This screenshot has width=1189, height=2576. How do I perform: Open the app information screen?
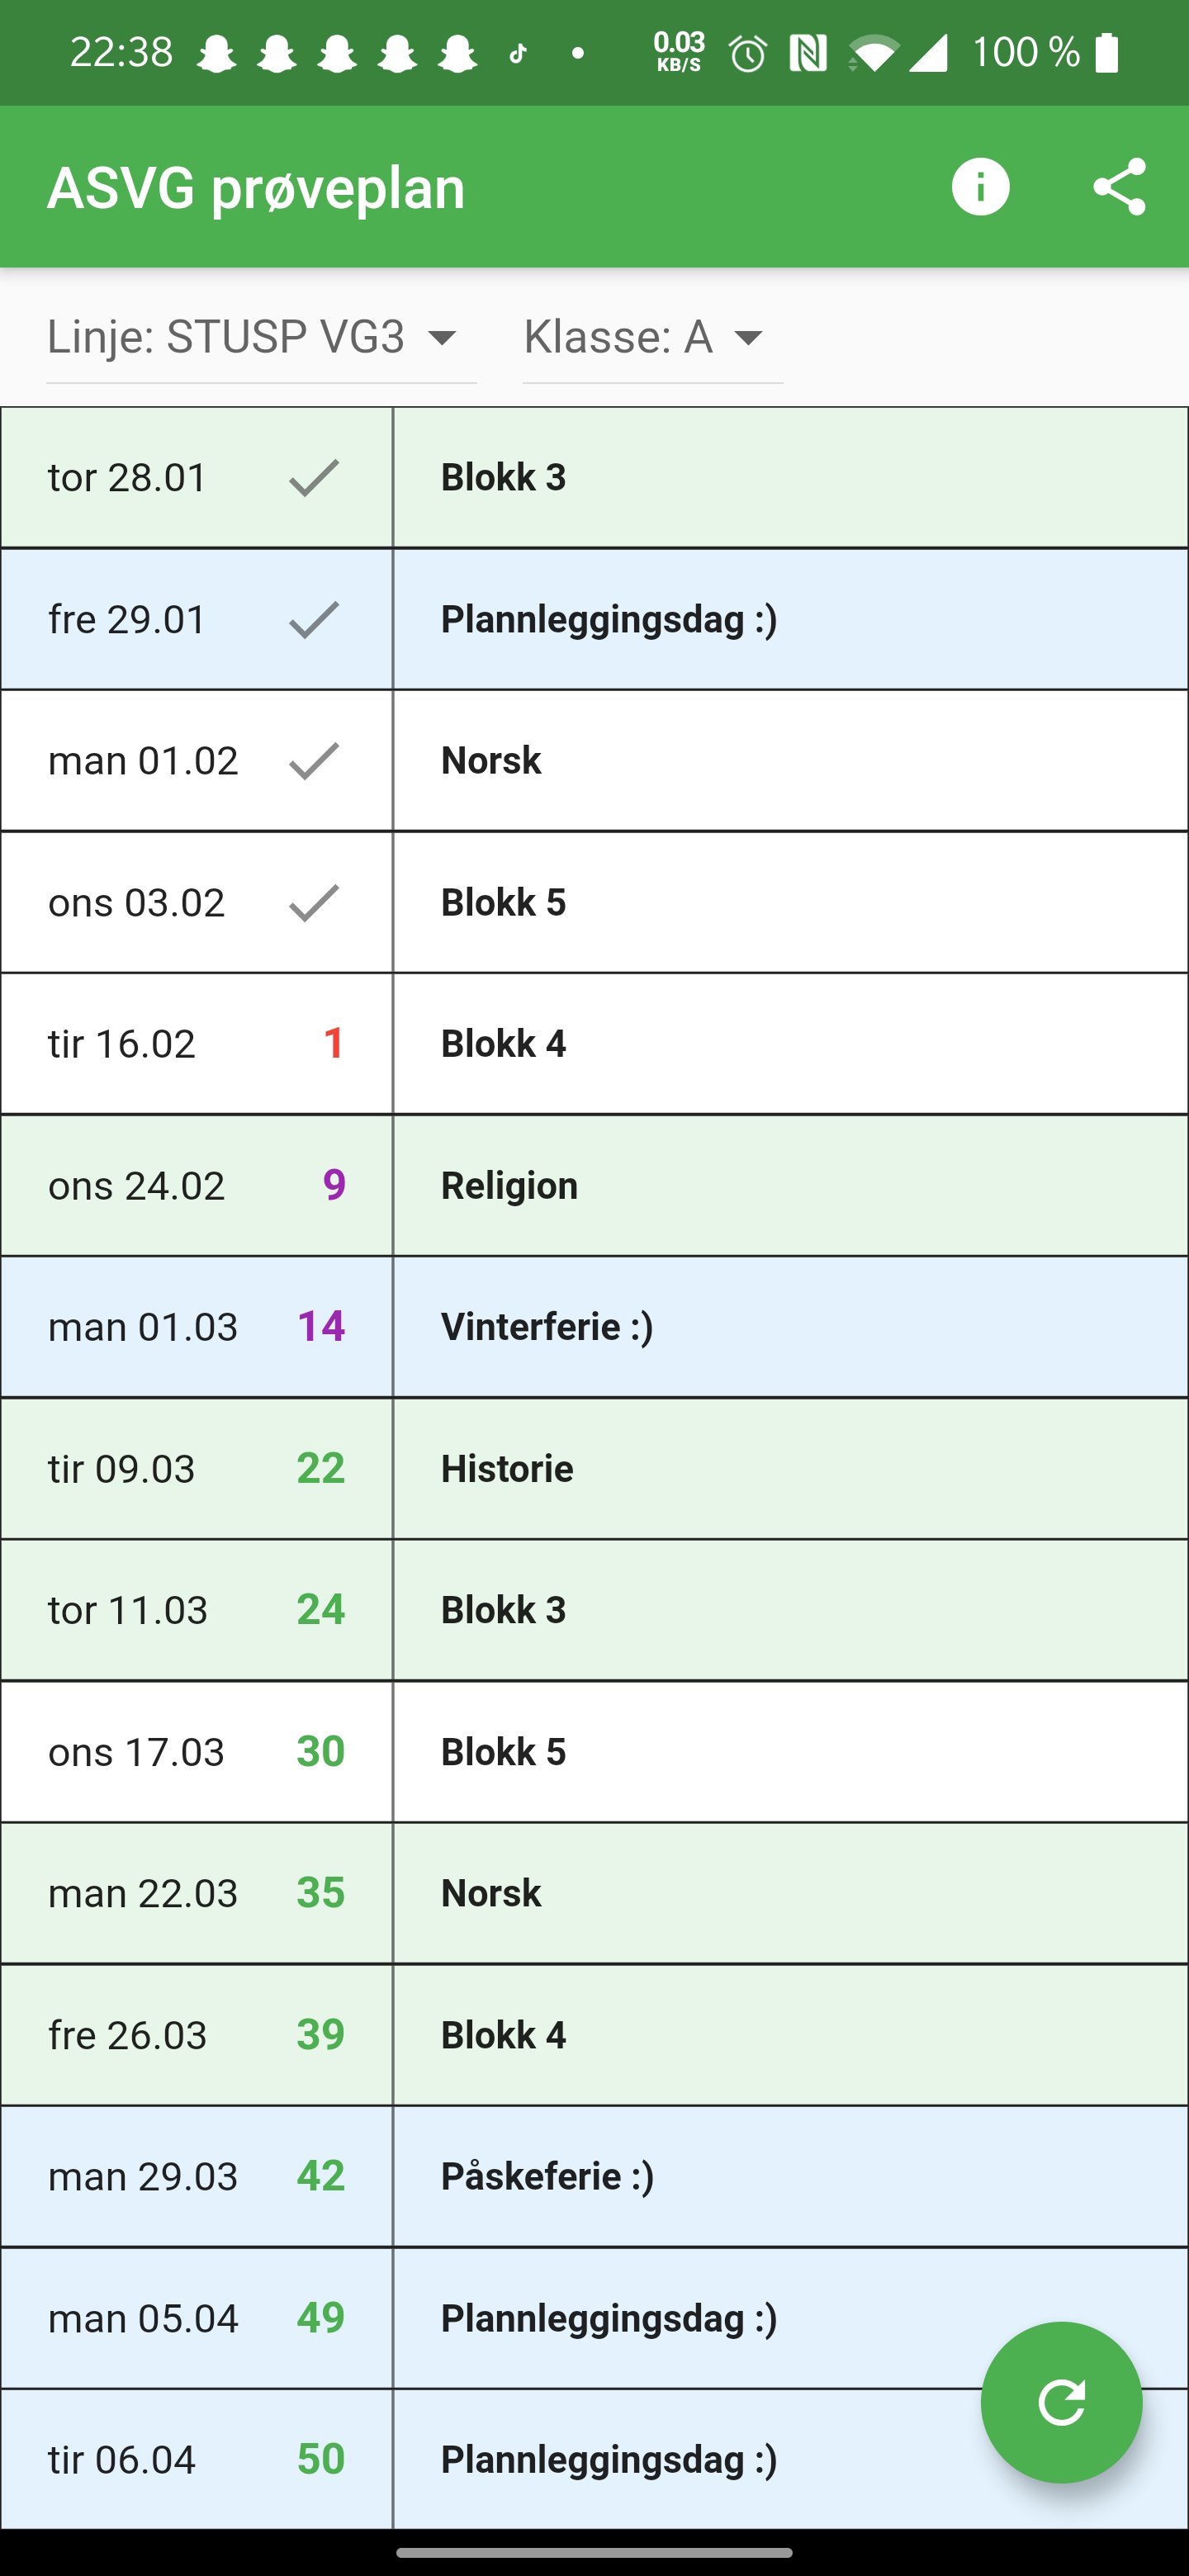point(980,186)
